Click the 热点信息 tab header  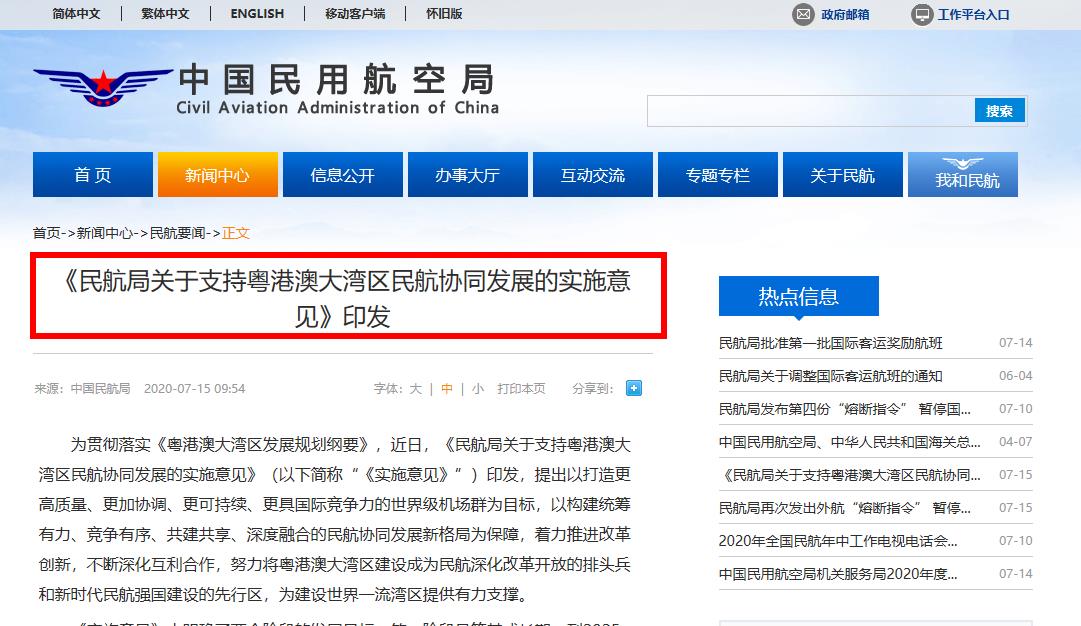click(x=798, y=296)
